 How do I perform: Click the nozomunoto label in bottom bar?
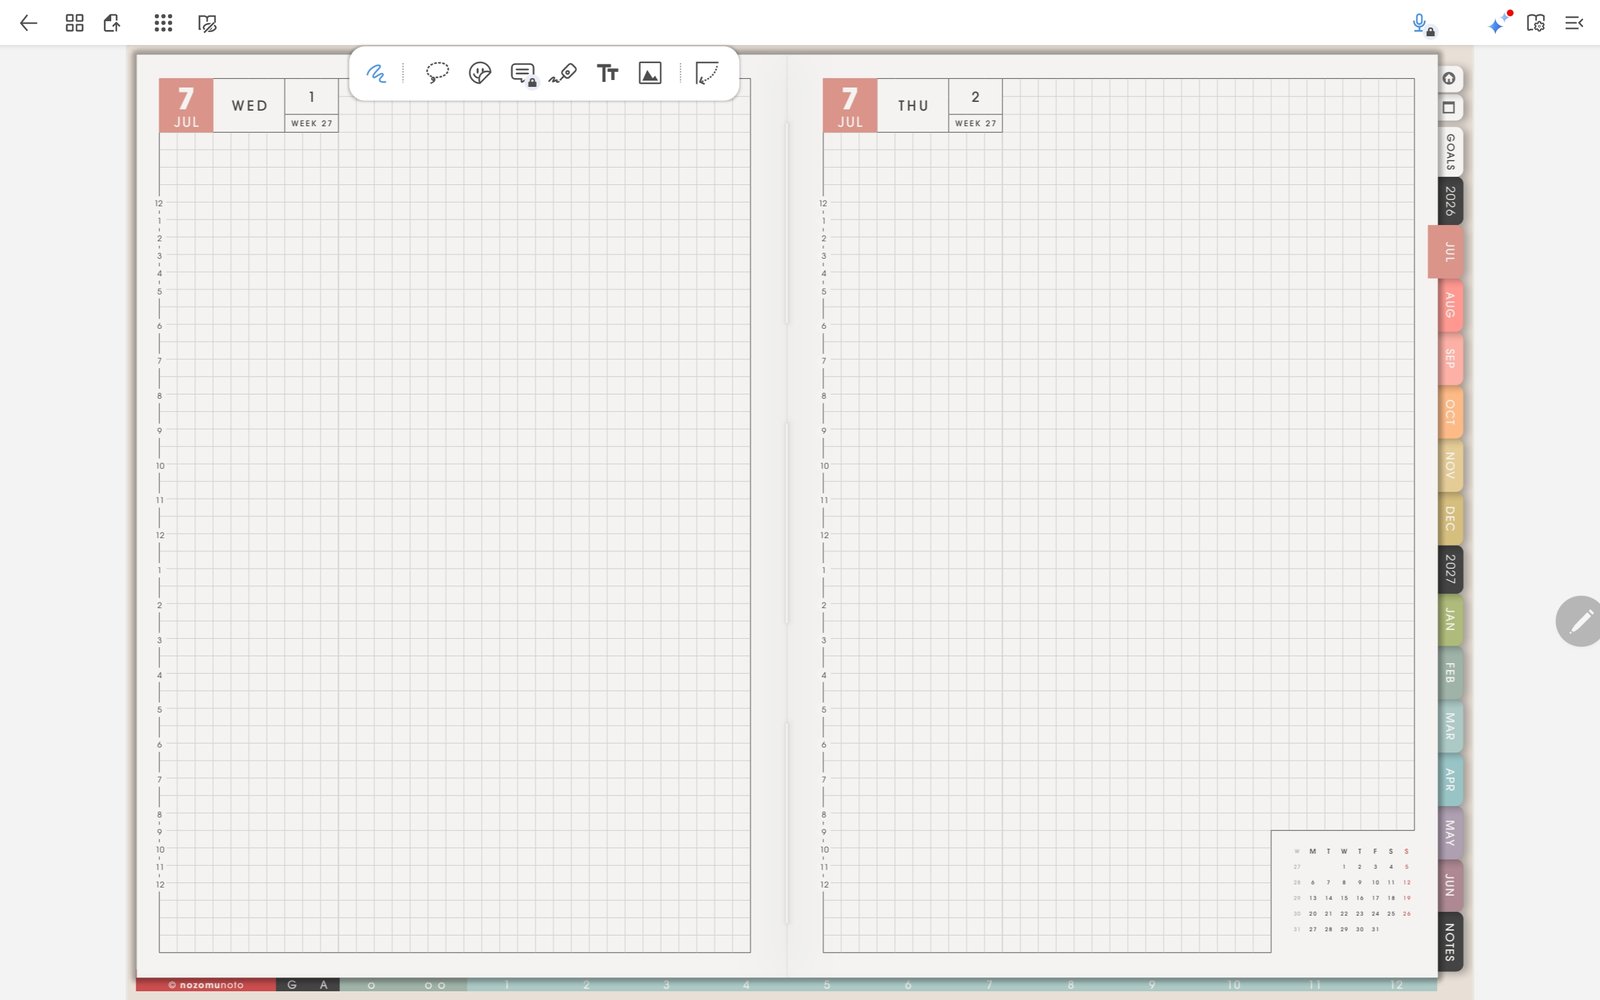(206, 985)
